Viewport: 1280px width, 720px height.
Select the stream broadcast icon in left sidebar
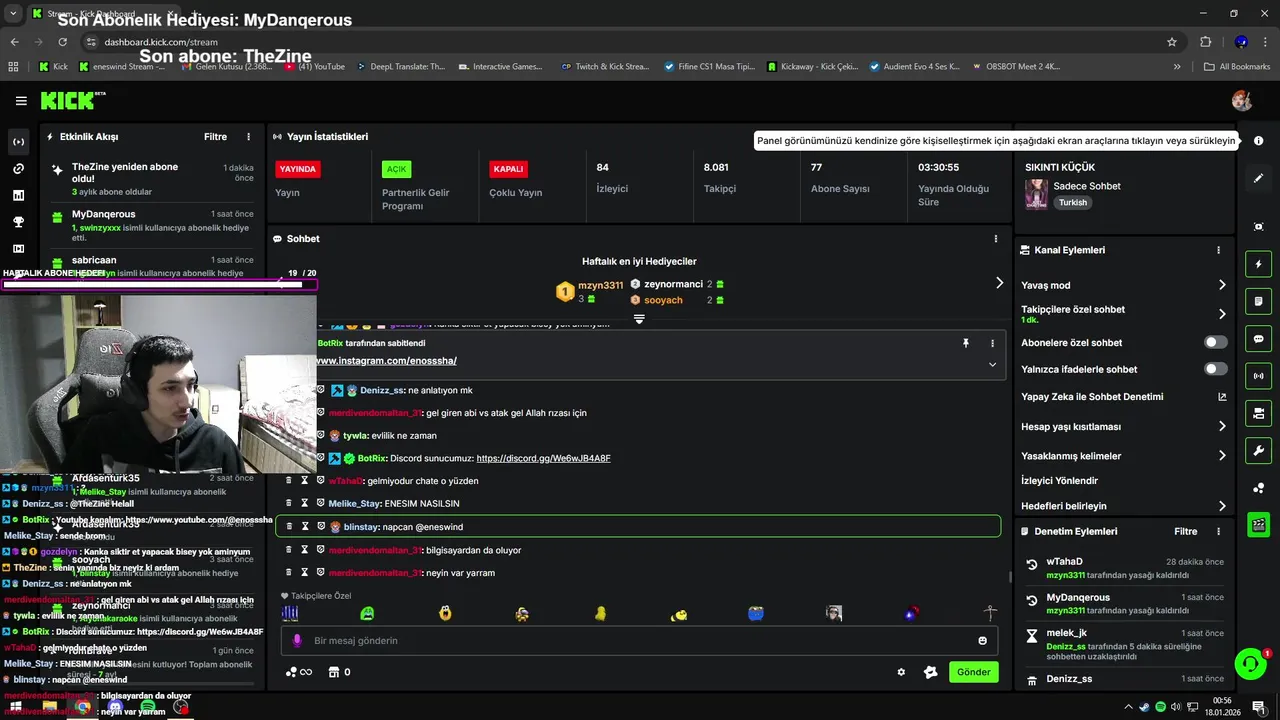[x=18, y=142]
